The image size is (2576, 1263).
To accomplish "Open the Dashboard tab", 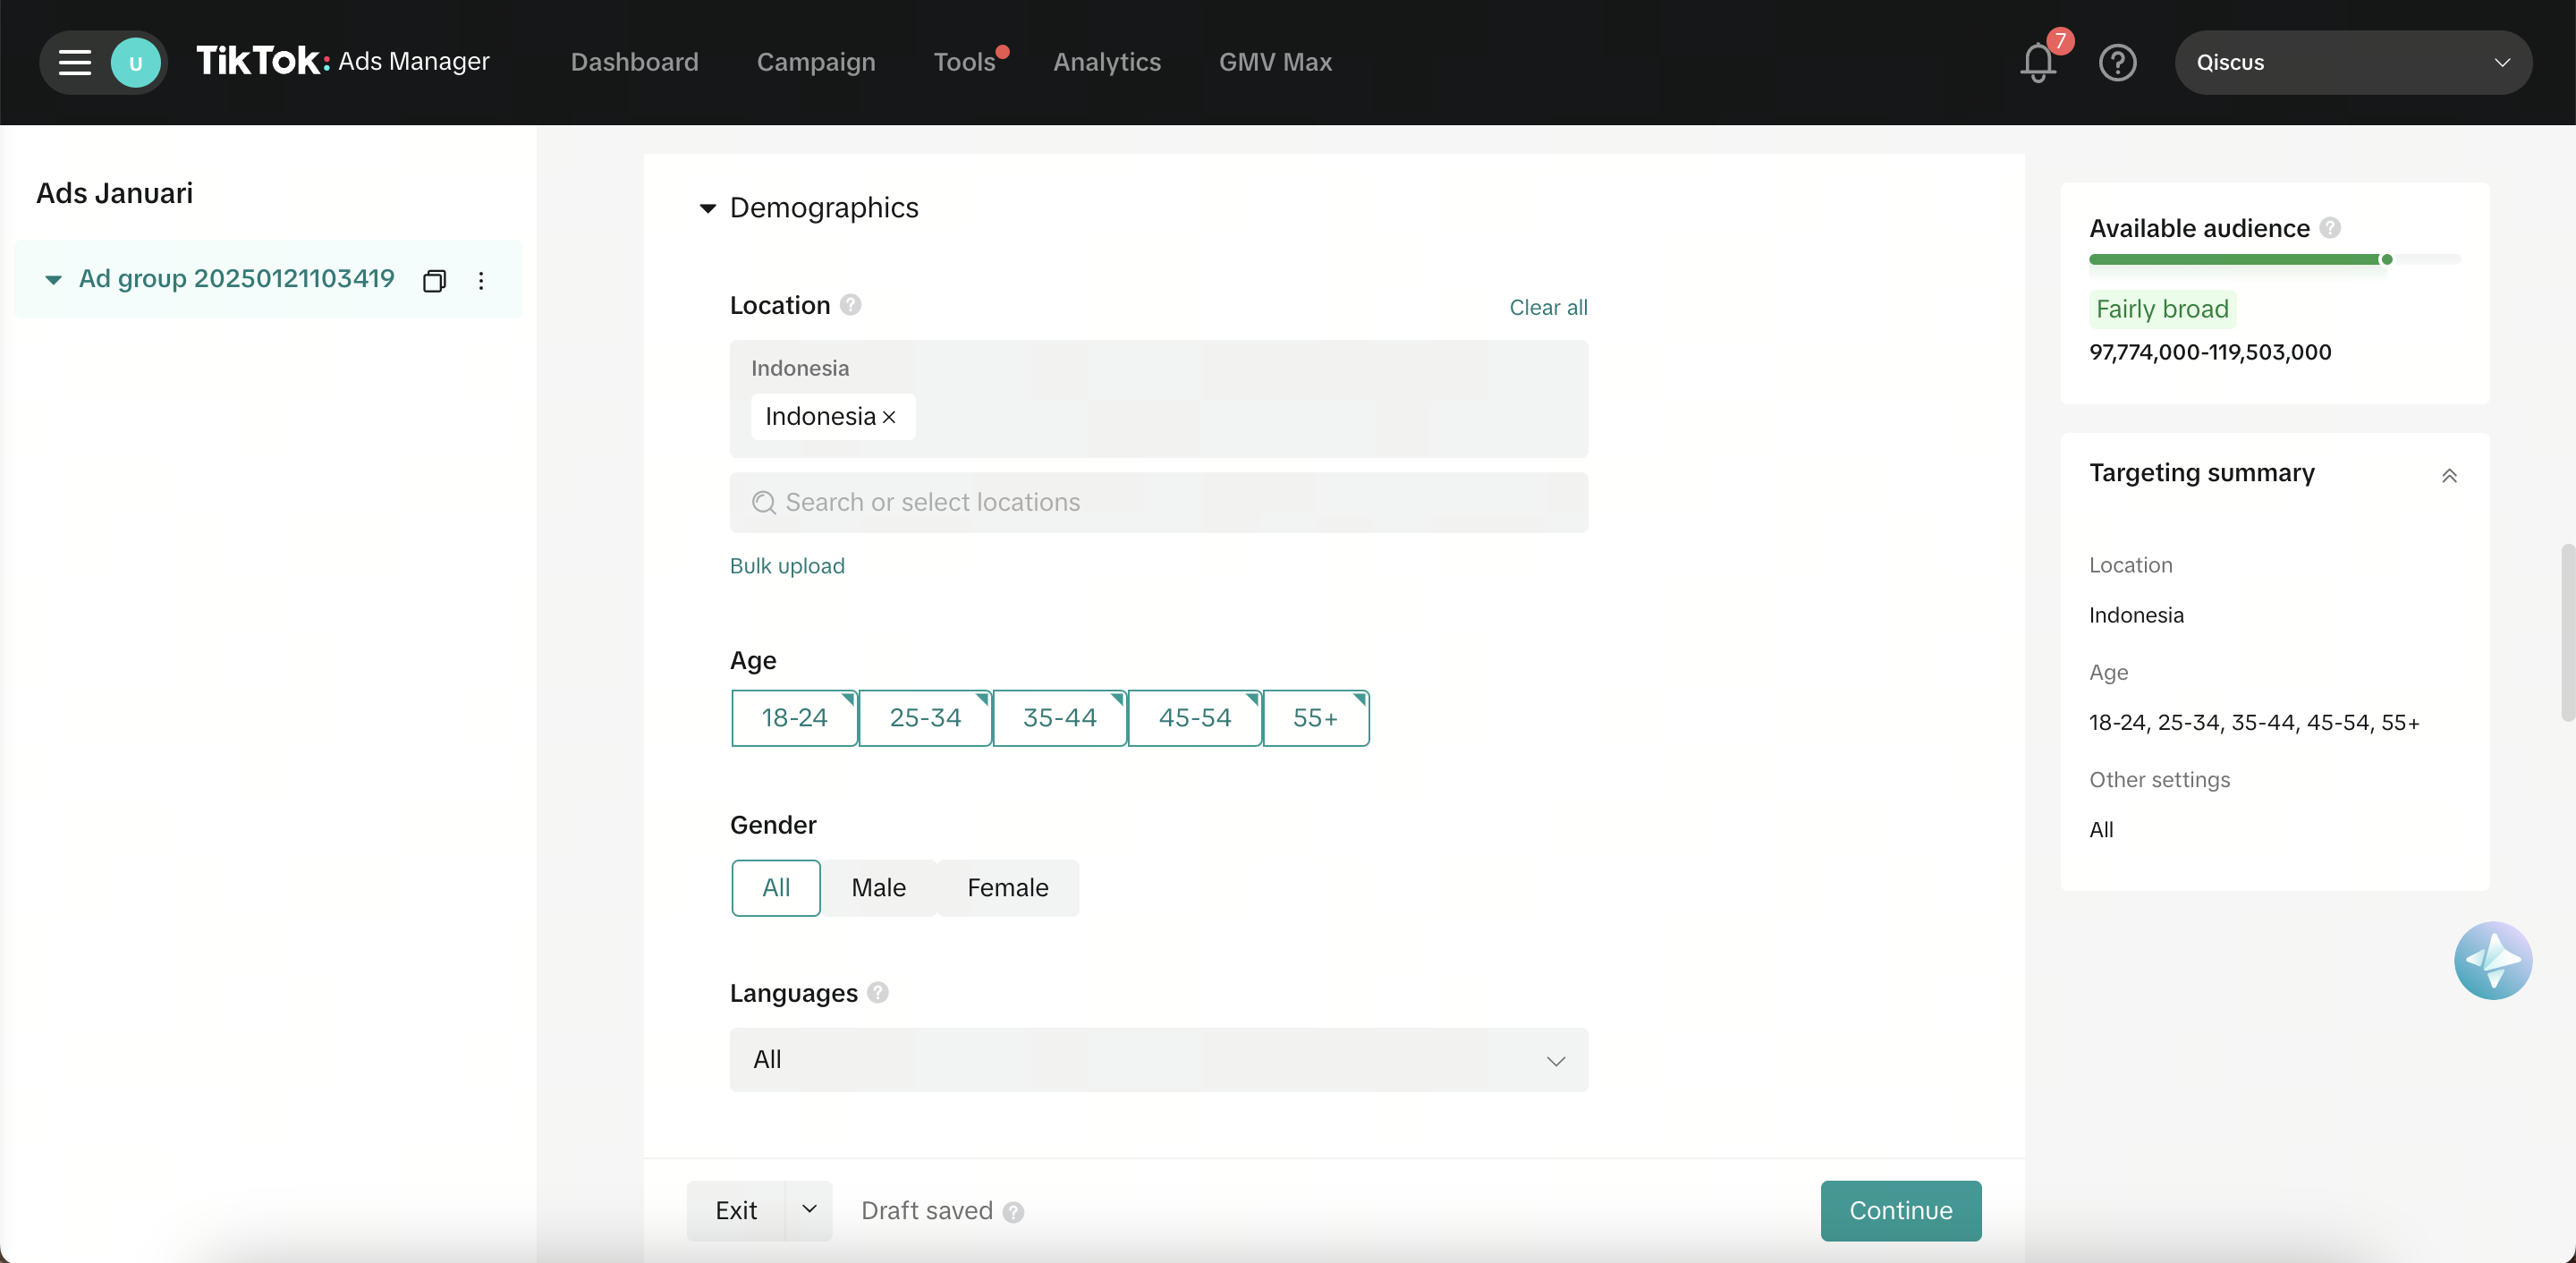I will [x=634, y=62].
